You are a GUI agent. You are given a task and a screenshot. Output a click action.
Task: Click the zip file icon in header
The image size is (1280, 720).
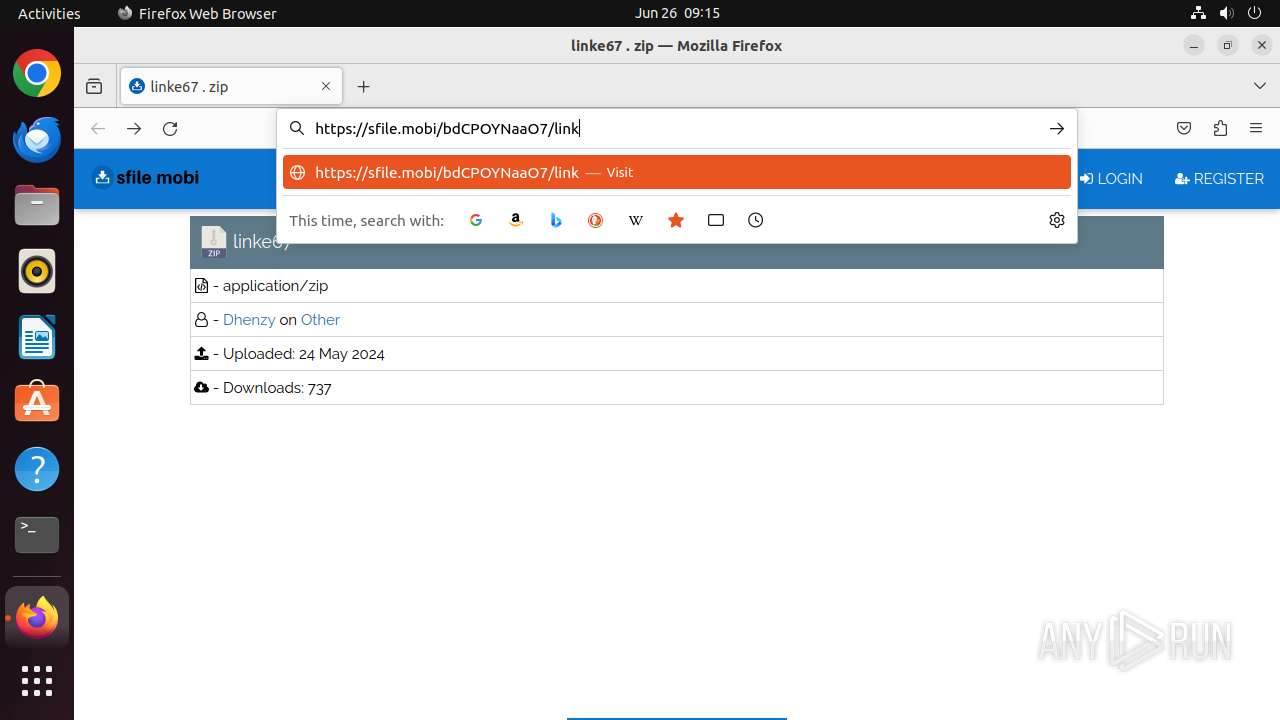tap(214, 242)
